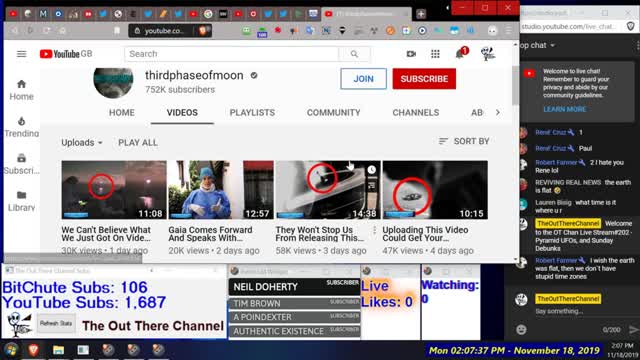Open a new browser tab with plus button
Screen dimensions: 640x360
[x=421, y=14]
